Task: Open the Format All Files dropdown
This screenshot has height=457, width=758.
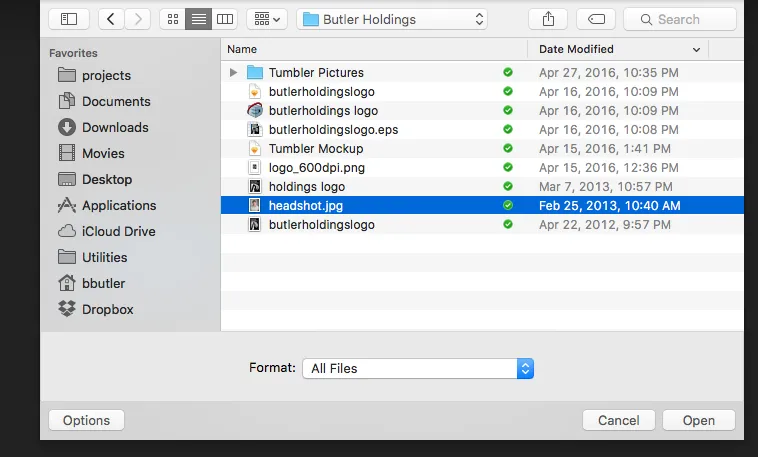Action: [x=418, y=369]
